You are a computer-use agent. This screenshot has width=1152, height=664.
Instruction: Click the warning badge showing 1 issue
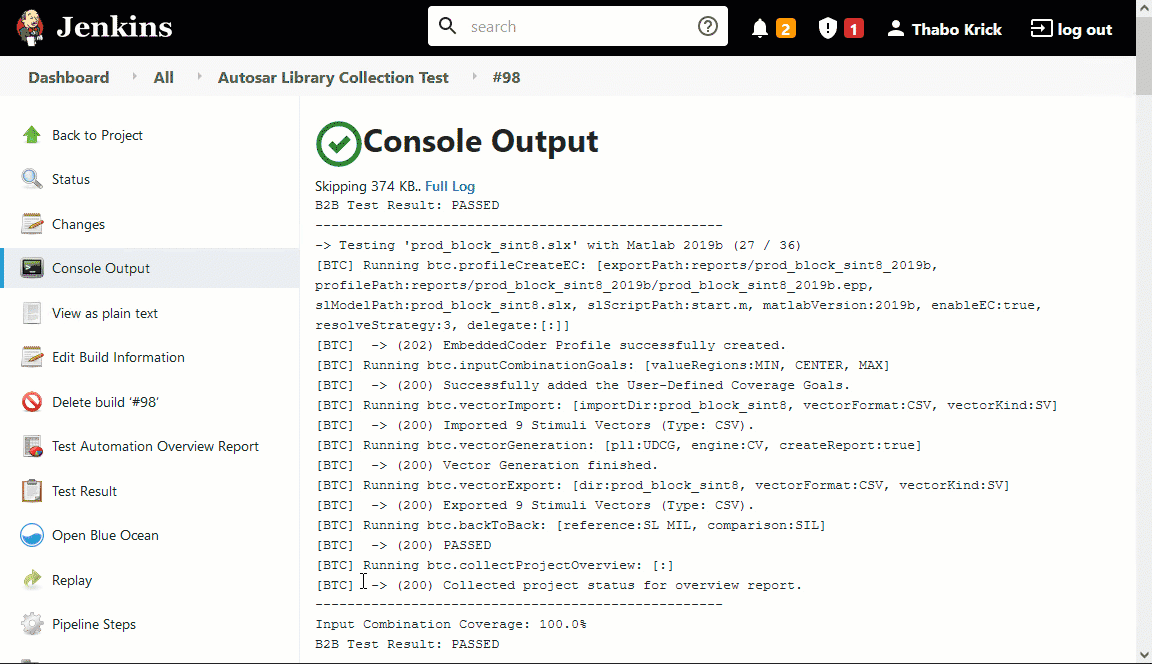[839, 26]
